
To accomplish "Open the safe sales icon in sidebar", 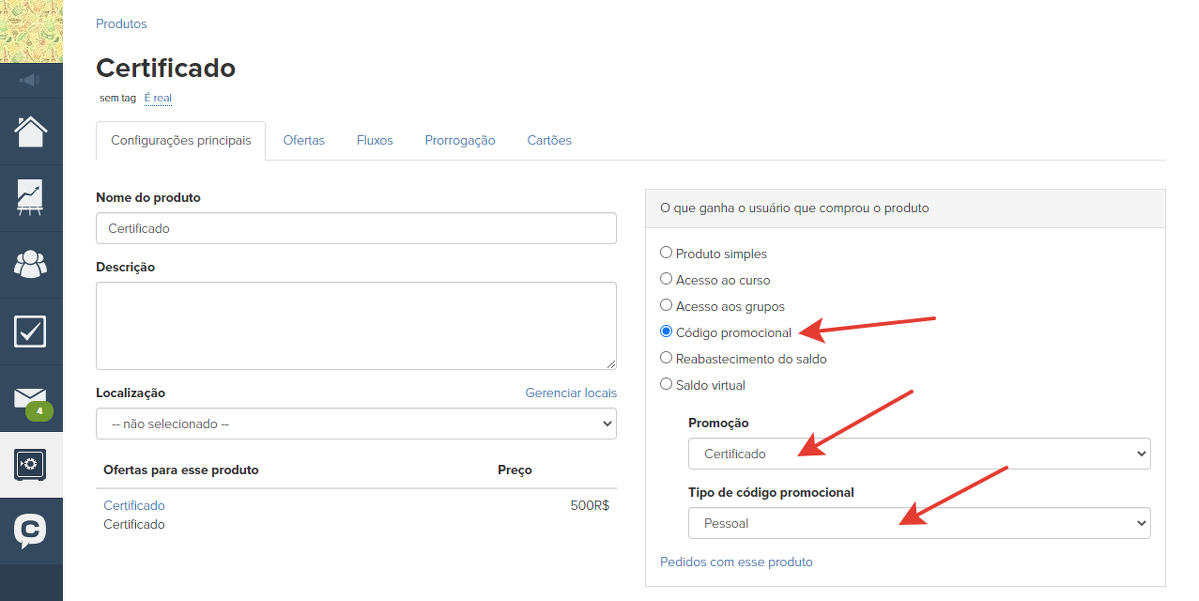I will 31,464.
